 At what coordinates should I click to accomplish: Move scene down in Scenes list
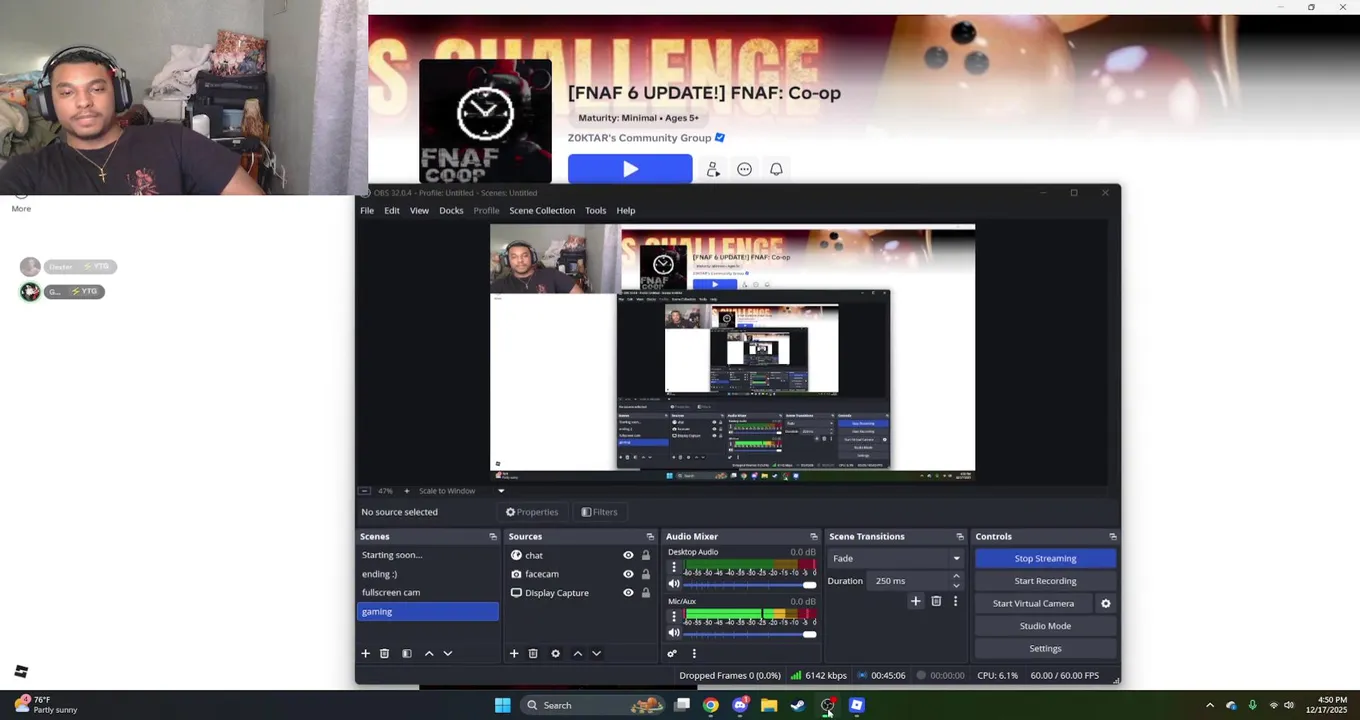point(447,653)
